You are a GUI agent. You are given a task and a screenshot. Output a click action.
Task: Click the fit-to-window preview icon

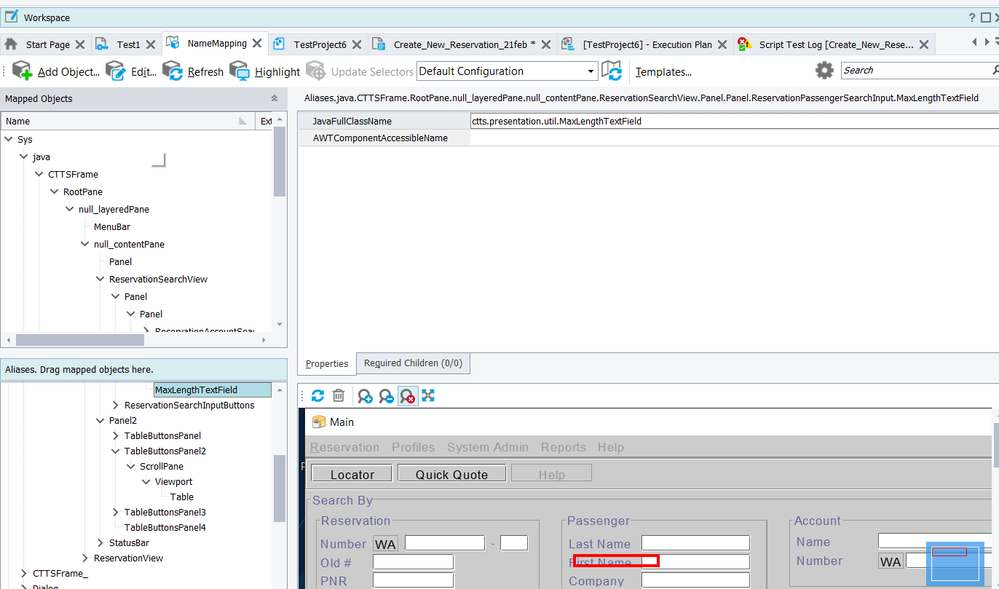pos(428,396)
